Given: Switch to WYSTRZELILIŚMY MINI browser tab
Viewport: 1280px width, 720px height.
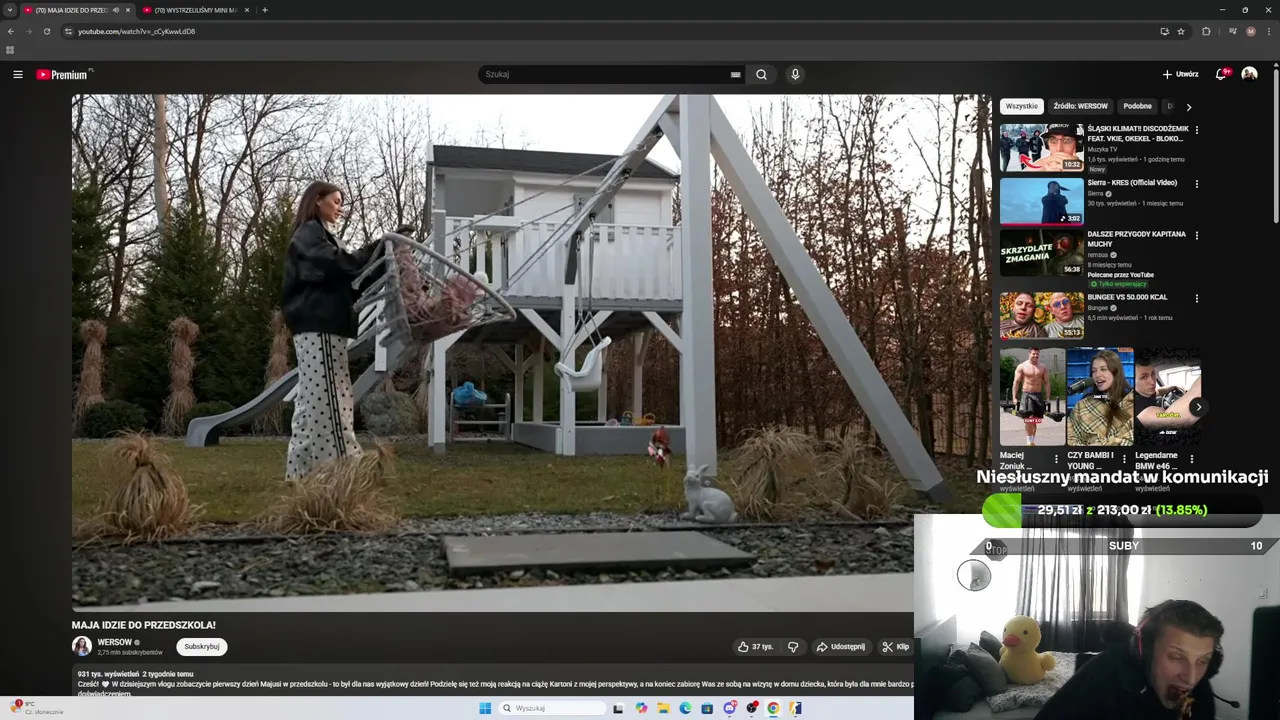Looking at the screenshot, I should click(195, 10).
